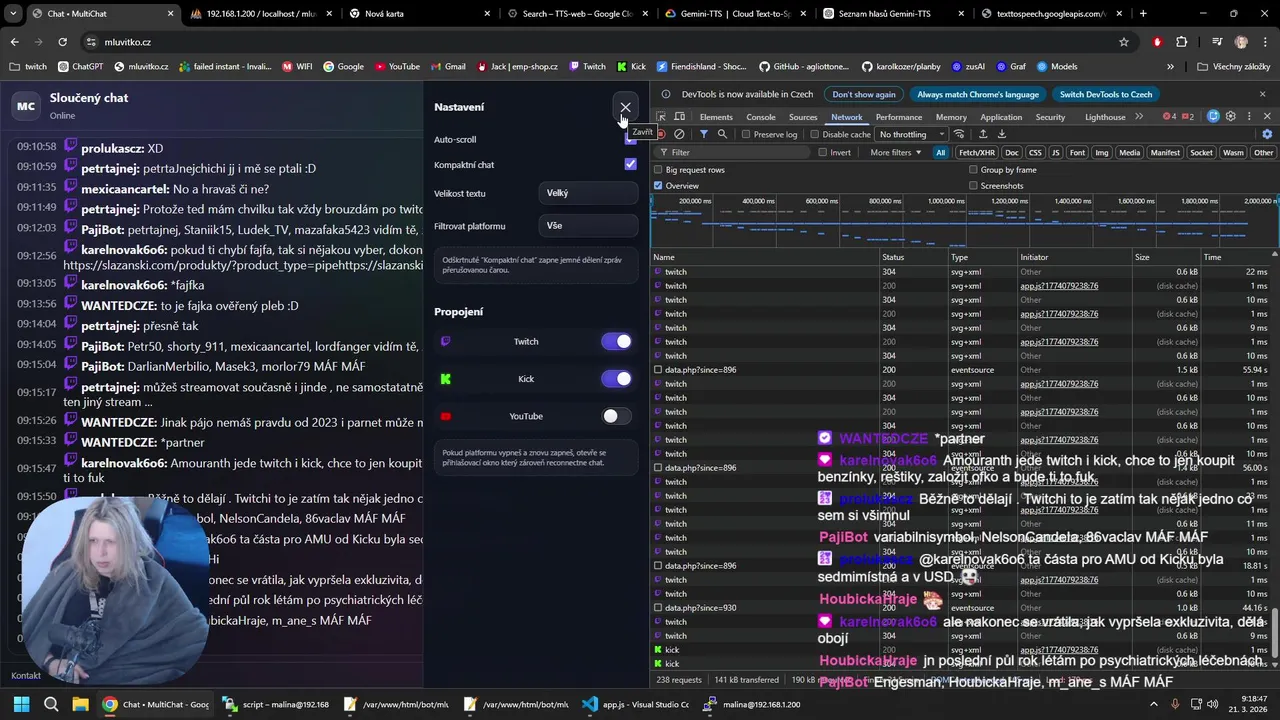Sort network table by Status column

point(912,257)
